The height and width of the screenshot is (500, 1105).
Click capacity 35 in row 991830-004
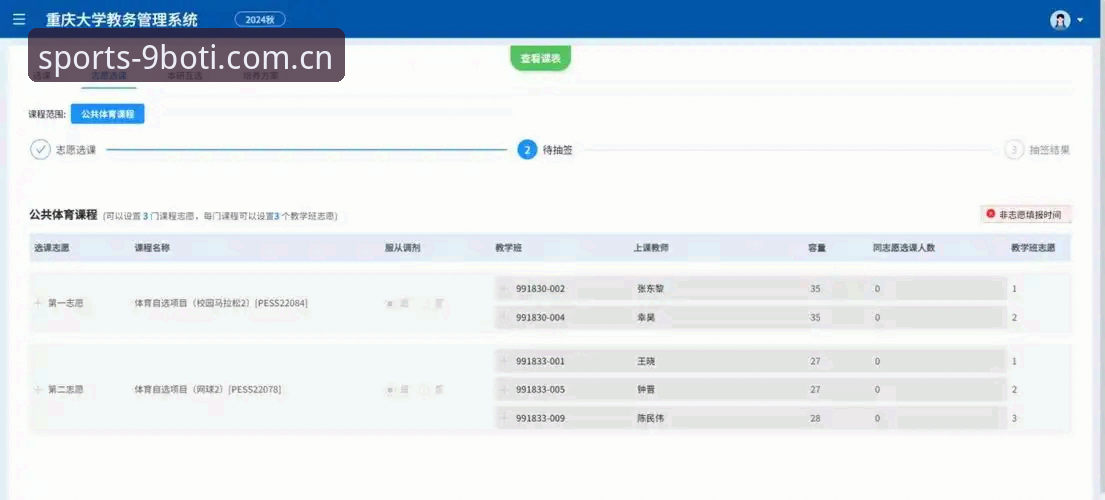[x=815, y=318]
